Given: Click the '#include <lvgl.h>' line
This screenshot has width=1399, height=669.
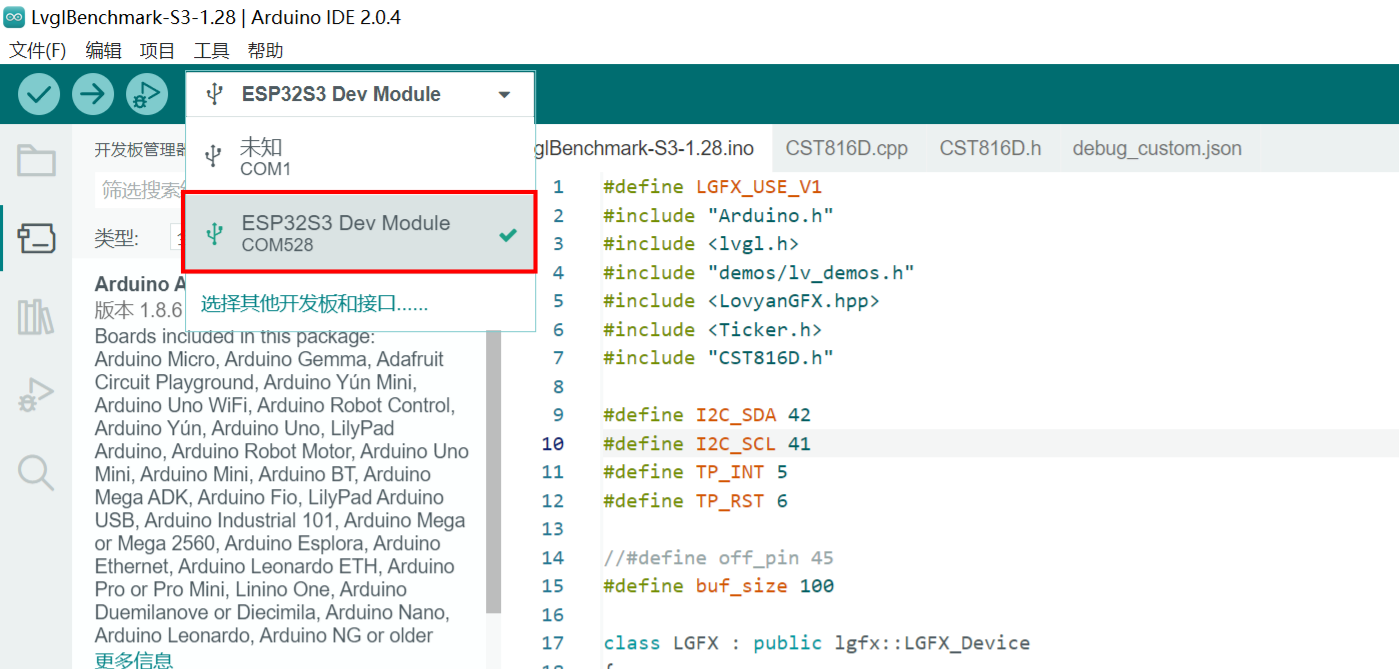Looking at the screenshot, I should pyautogui.click(x=701, y=244).
